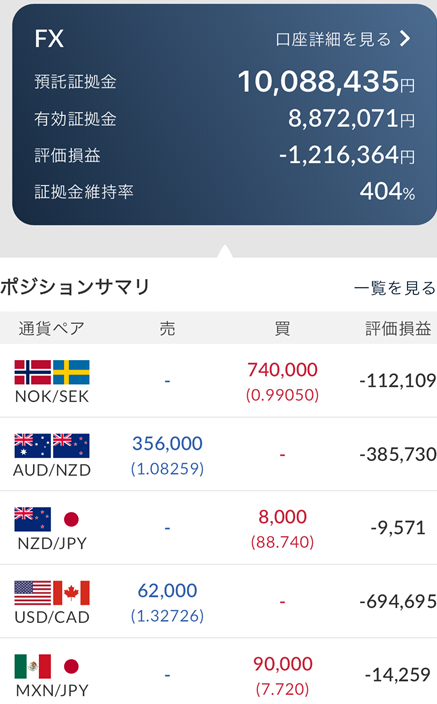
Task: Tap the Australia flag icon for AUD/NZD
Action: 32,446
